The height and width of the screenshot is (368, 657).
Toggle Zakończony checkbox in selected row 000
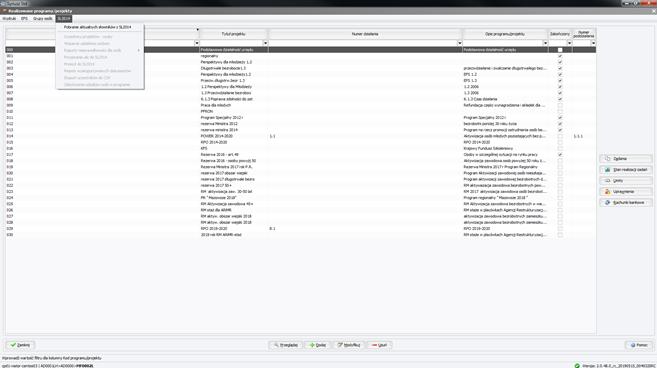(x=560, y=50)
